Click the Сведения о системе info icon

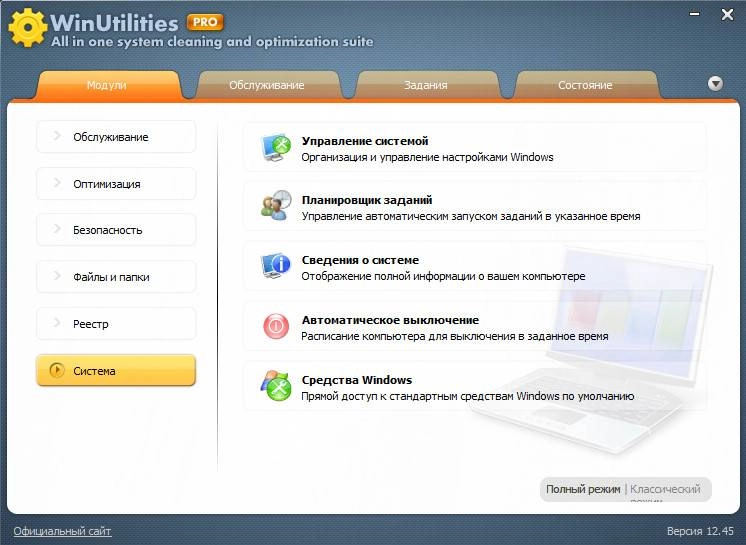click(x=276, y=265)
